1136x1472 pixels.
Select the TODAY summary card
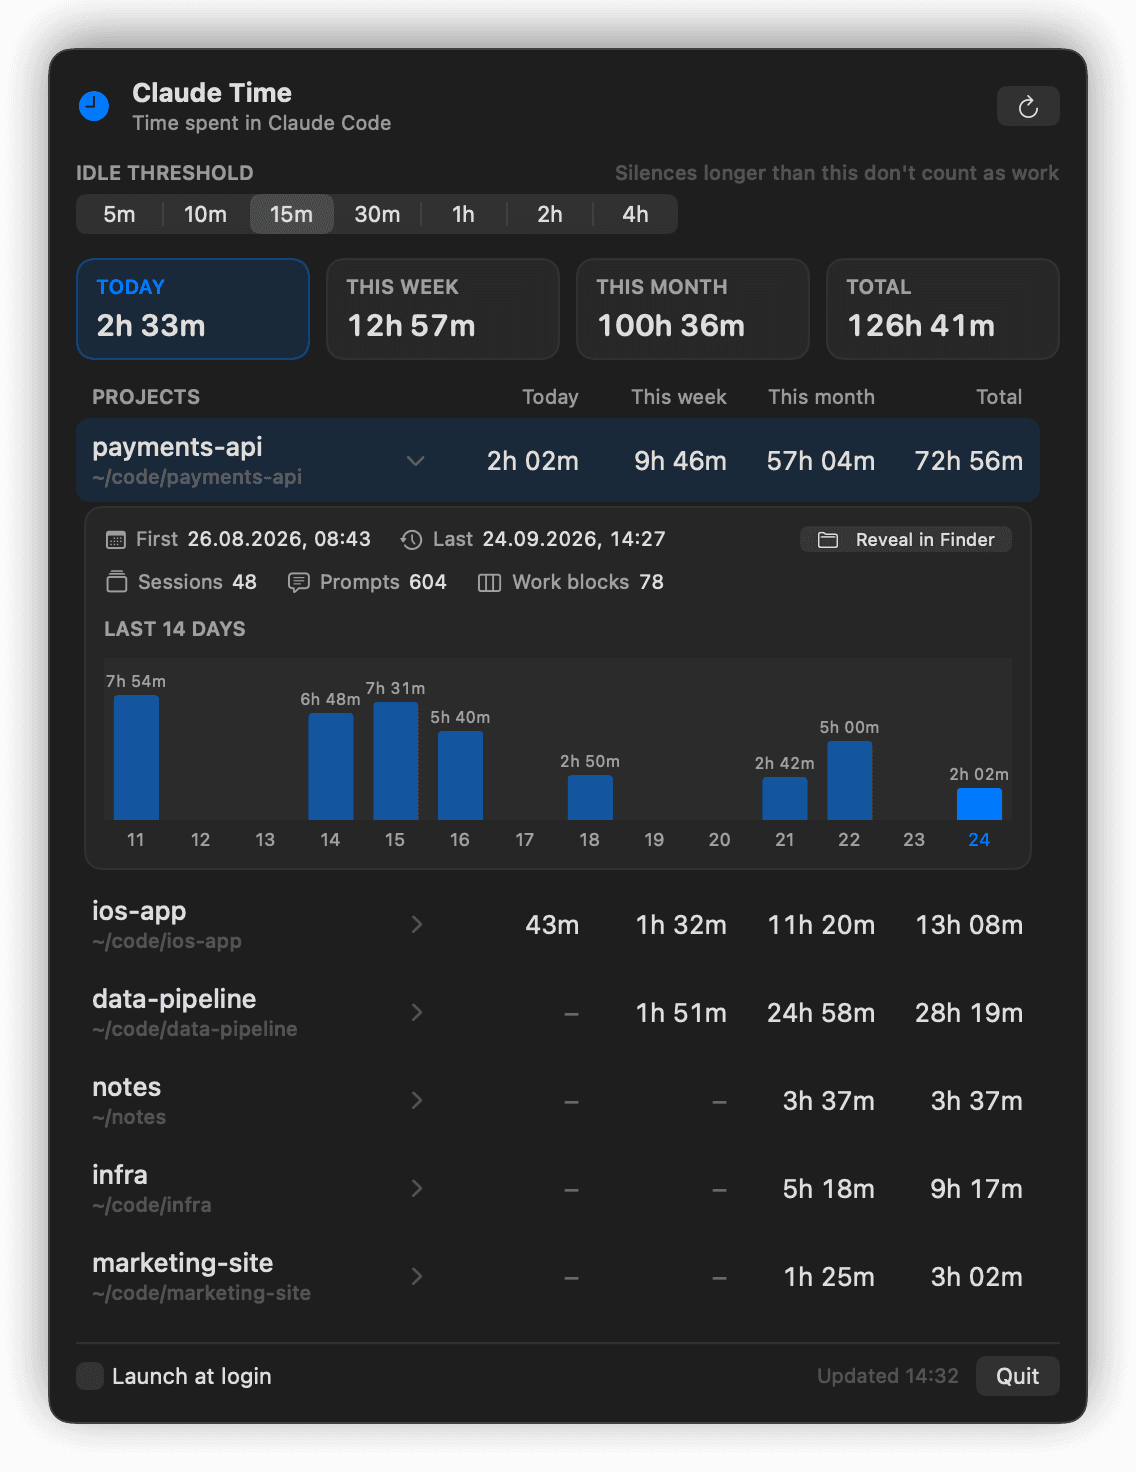tap(193, 309)
